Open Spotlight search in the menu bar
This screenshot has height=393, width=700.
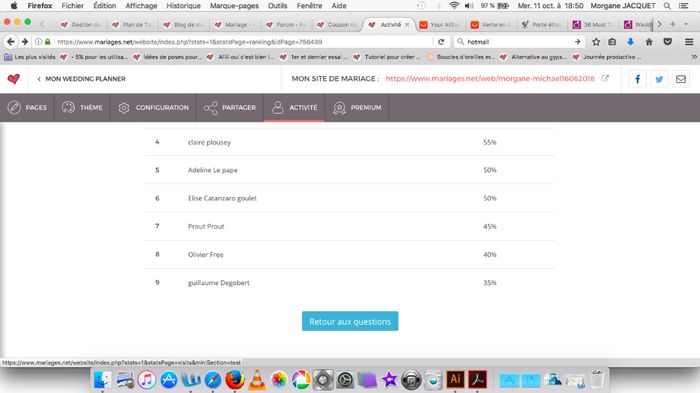point(667,6)
